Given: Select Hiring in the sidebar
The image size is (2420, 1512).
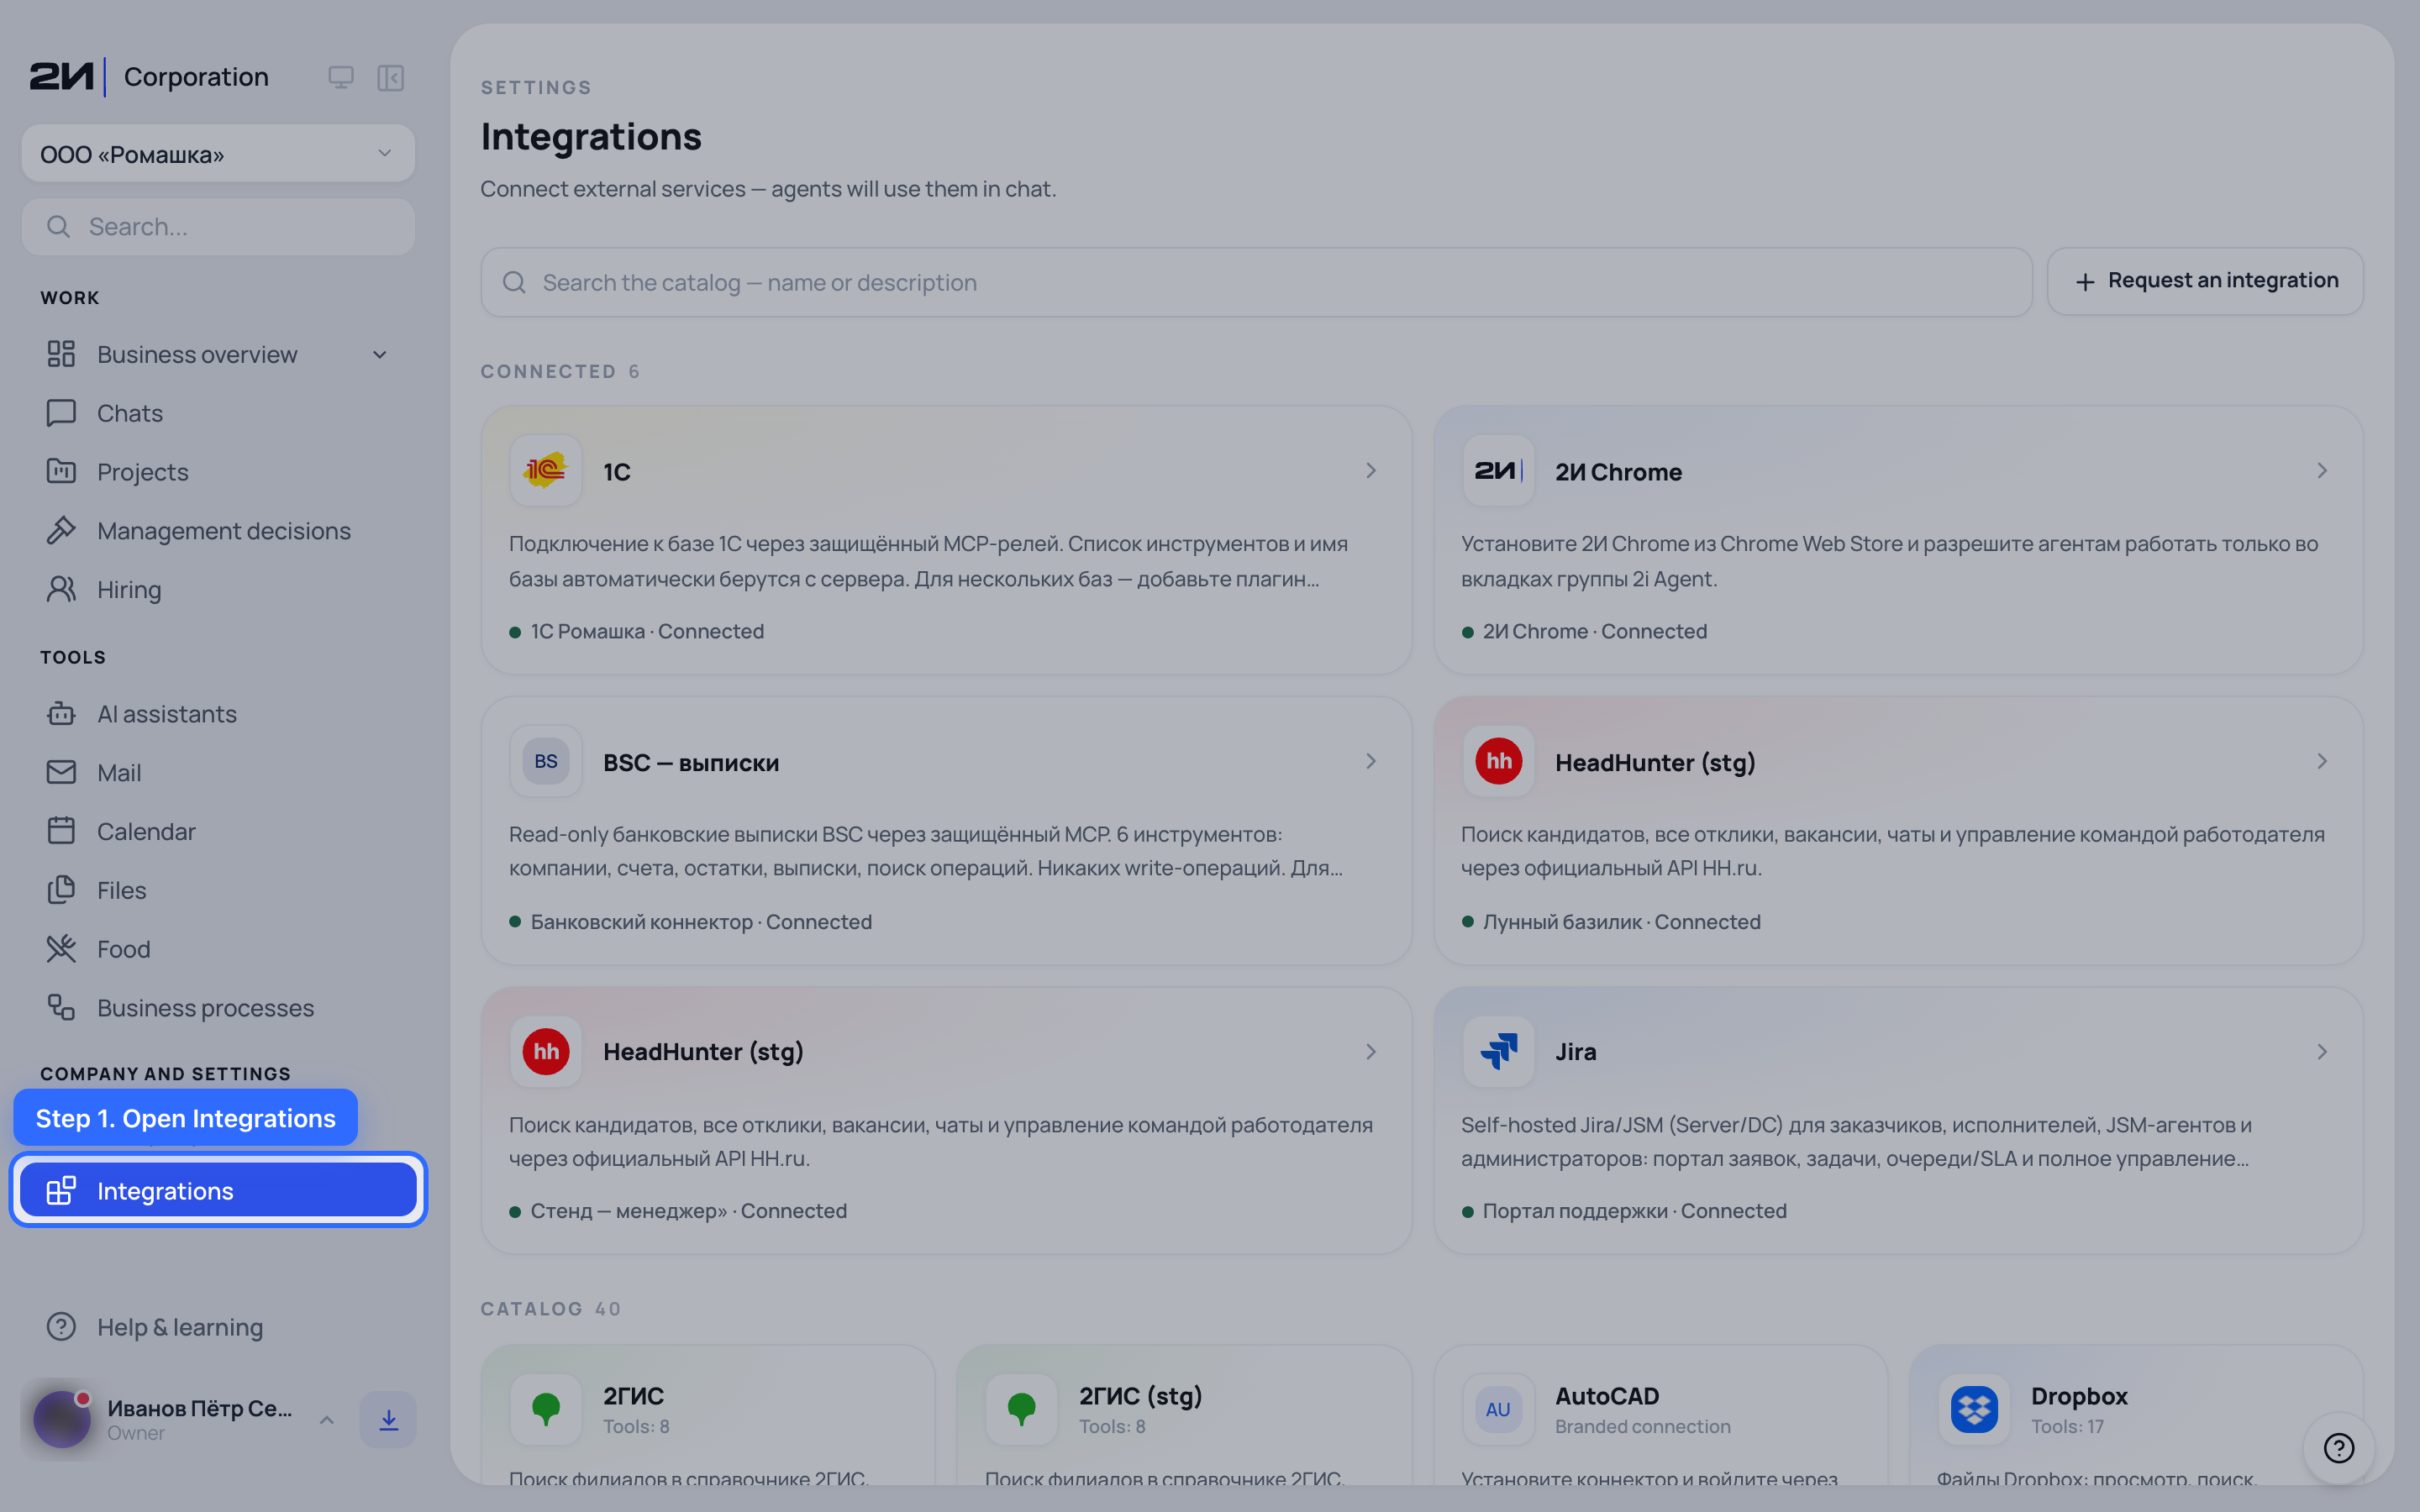Looking at the screenshot, I should click(x=218, y=590).
